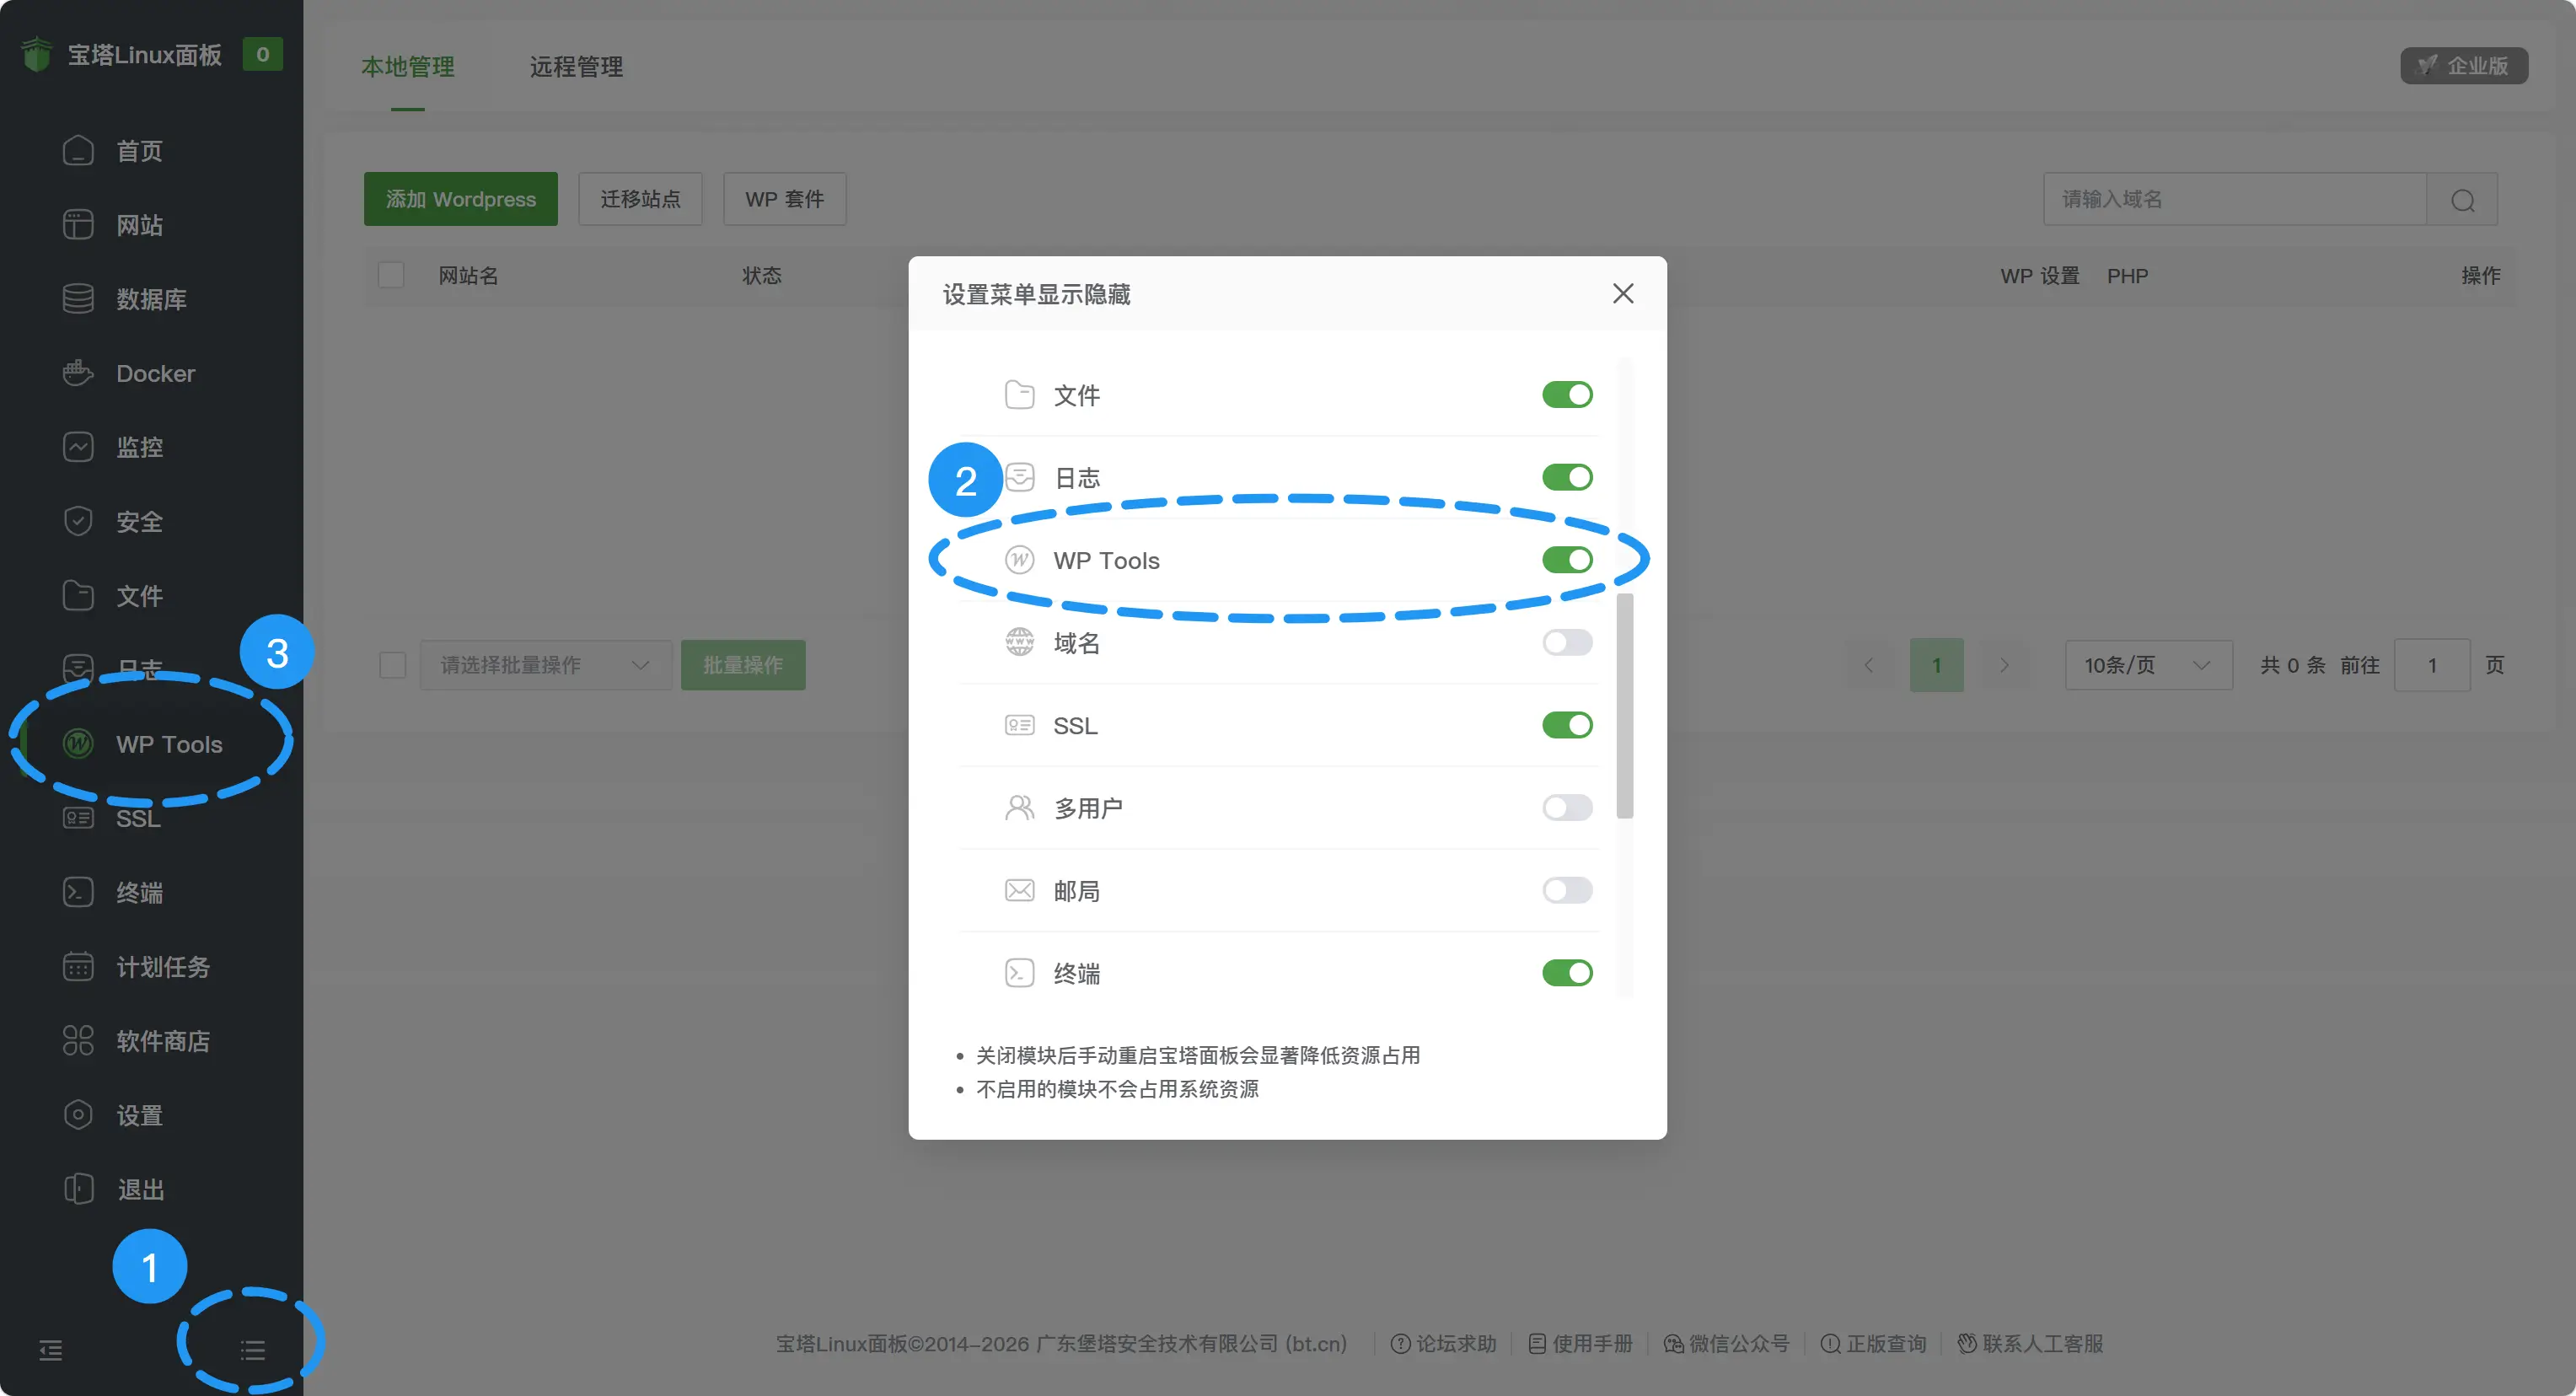
Task: Enable the 邮局 menu switch
Action: (1567, 890)
